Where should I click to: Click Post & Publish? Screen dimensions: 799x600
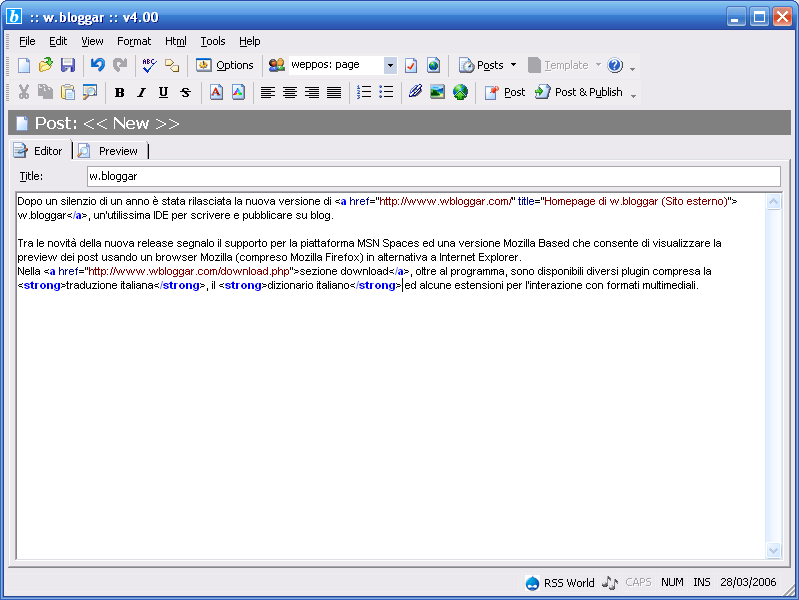pos(579,92)
